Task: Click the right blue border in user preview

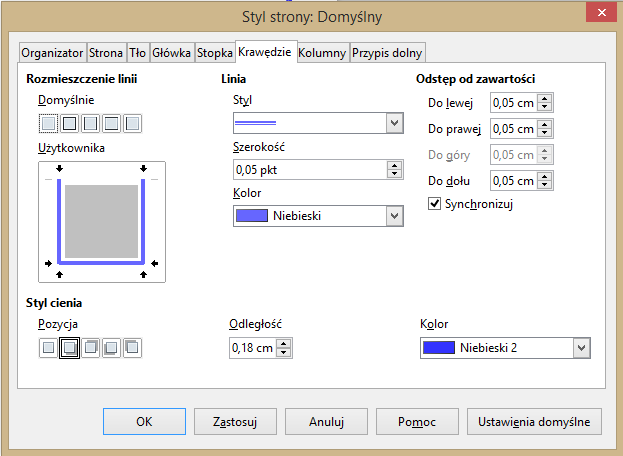Action: pos(143,220)
